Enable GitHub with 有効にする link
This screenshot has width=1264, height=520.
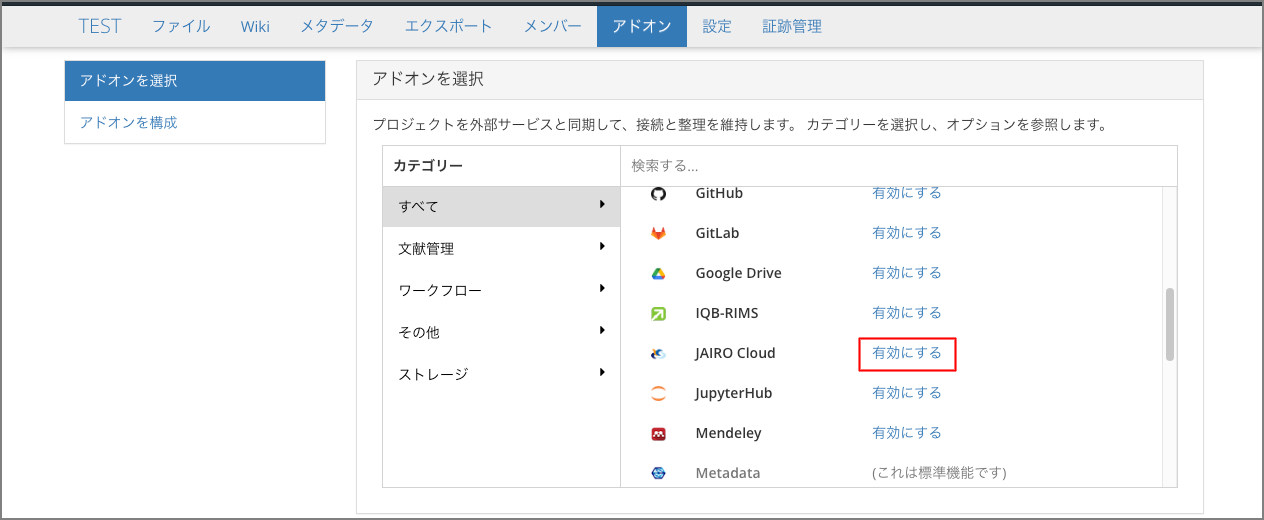coord(907,193)
